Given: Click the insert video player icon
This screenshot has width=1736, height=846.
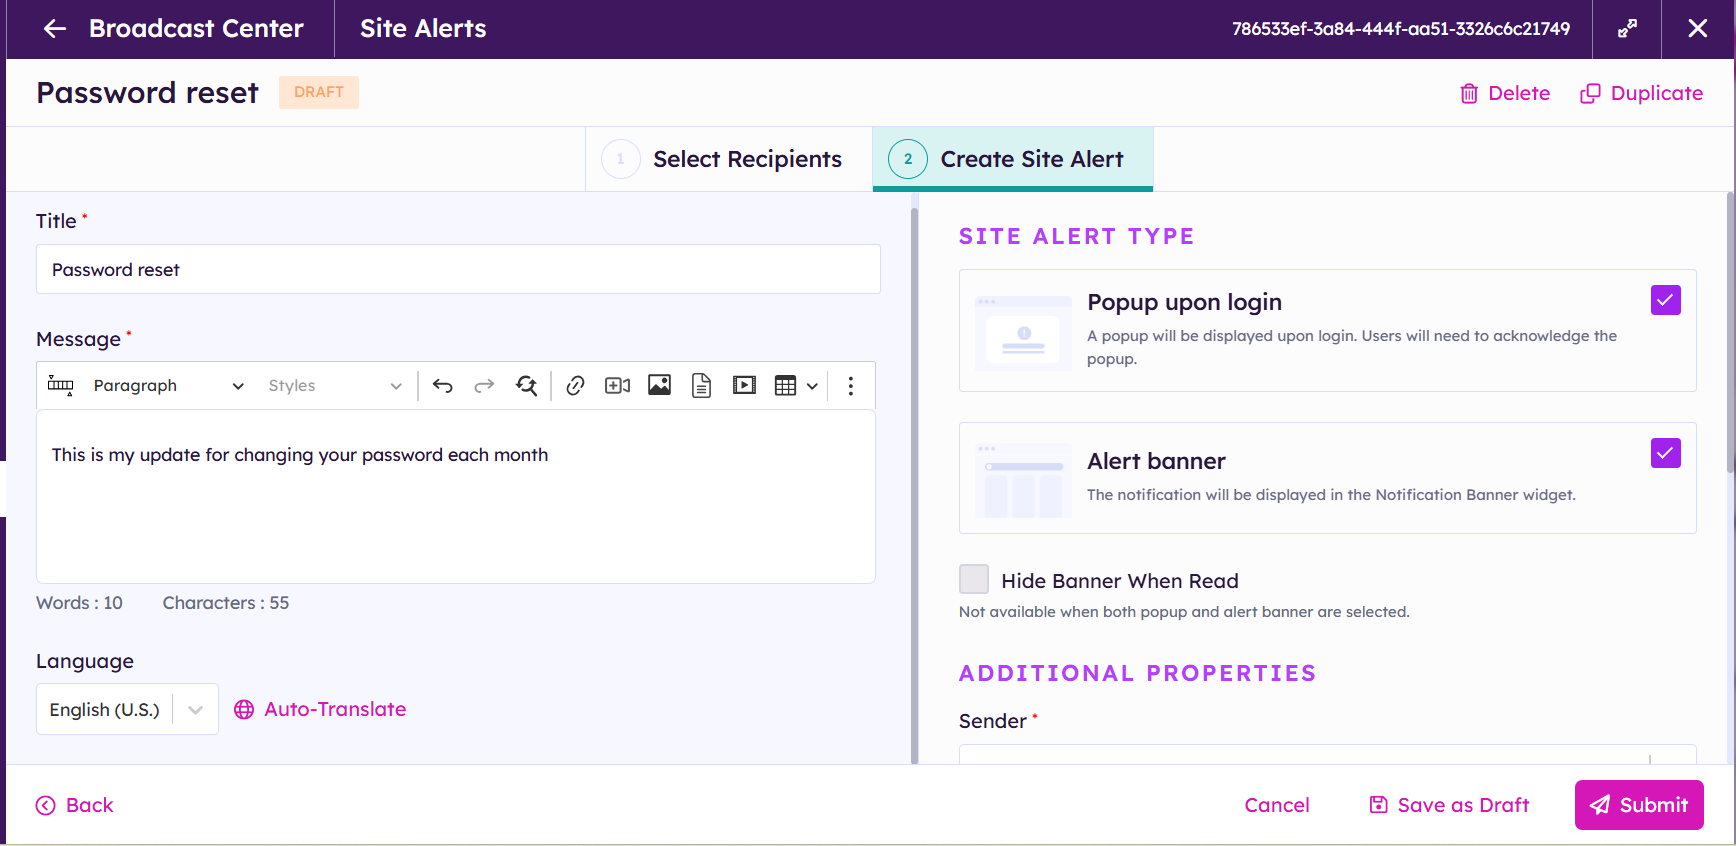Looking at the screenshot, I should 744,386.
